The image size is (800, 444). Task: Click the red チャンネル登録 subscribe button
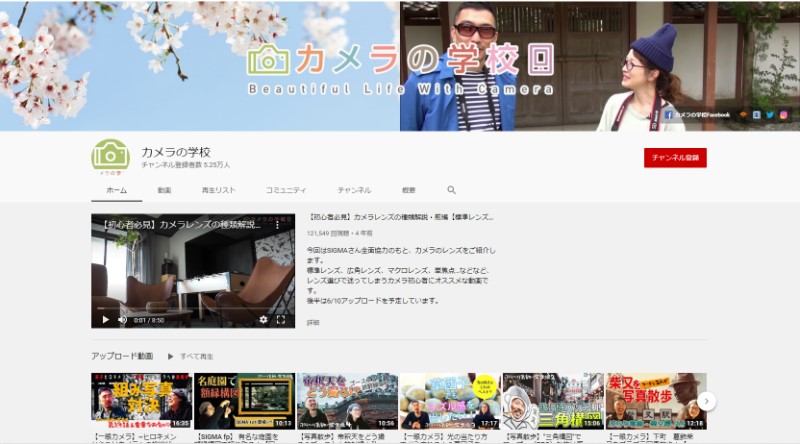675,158
